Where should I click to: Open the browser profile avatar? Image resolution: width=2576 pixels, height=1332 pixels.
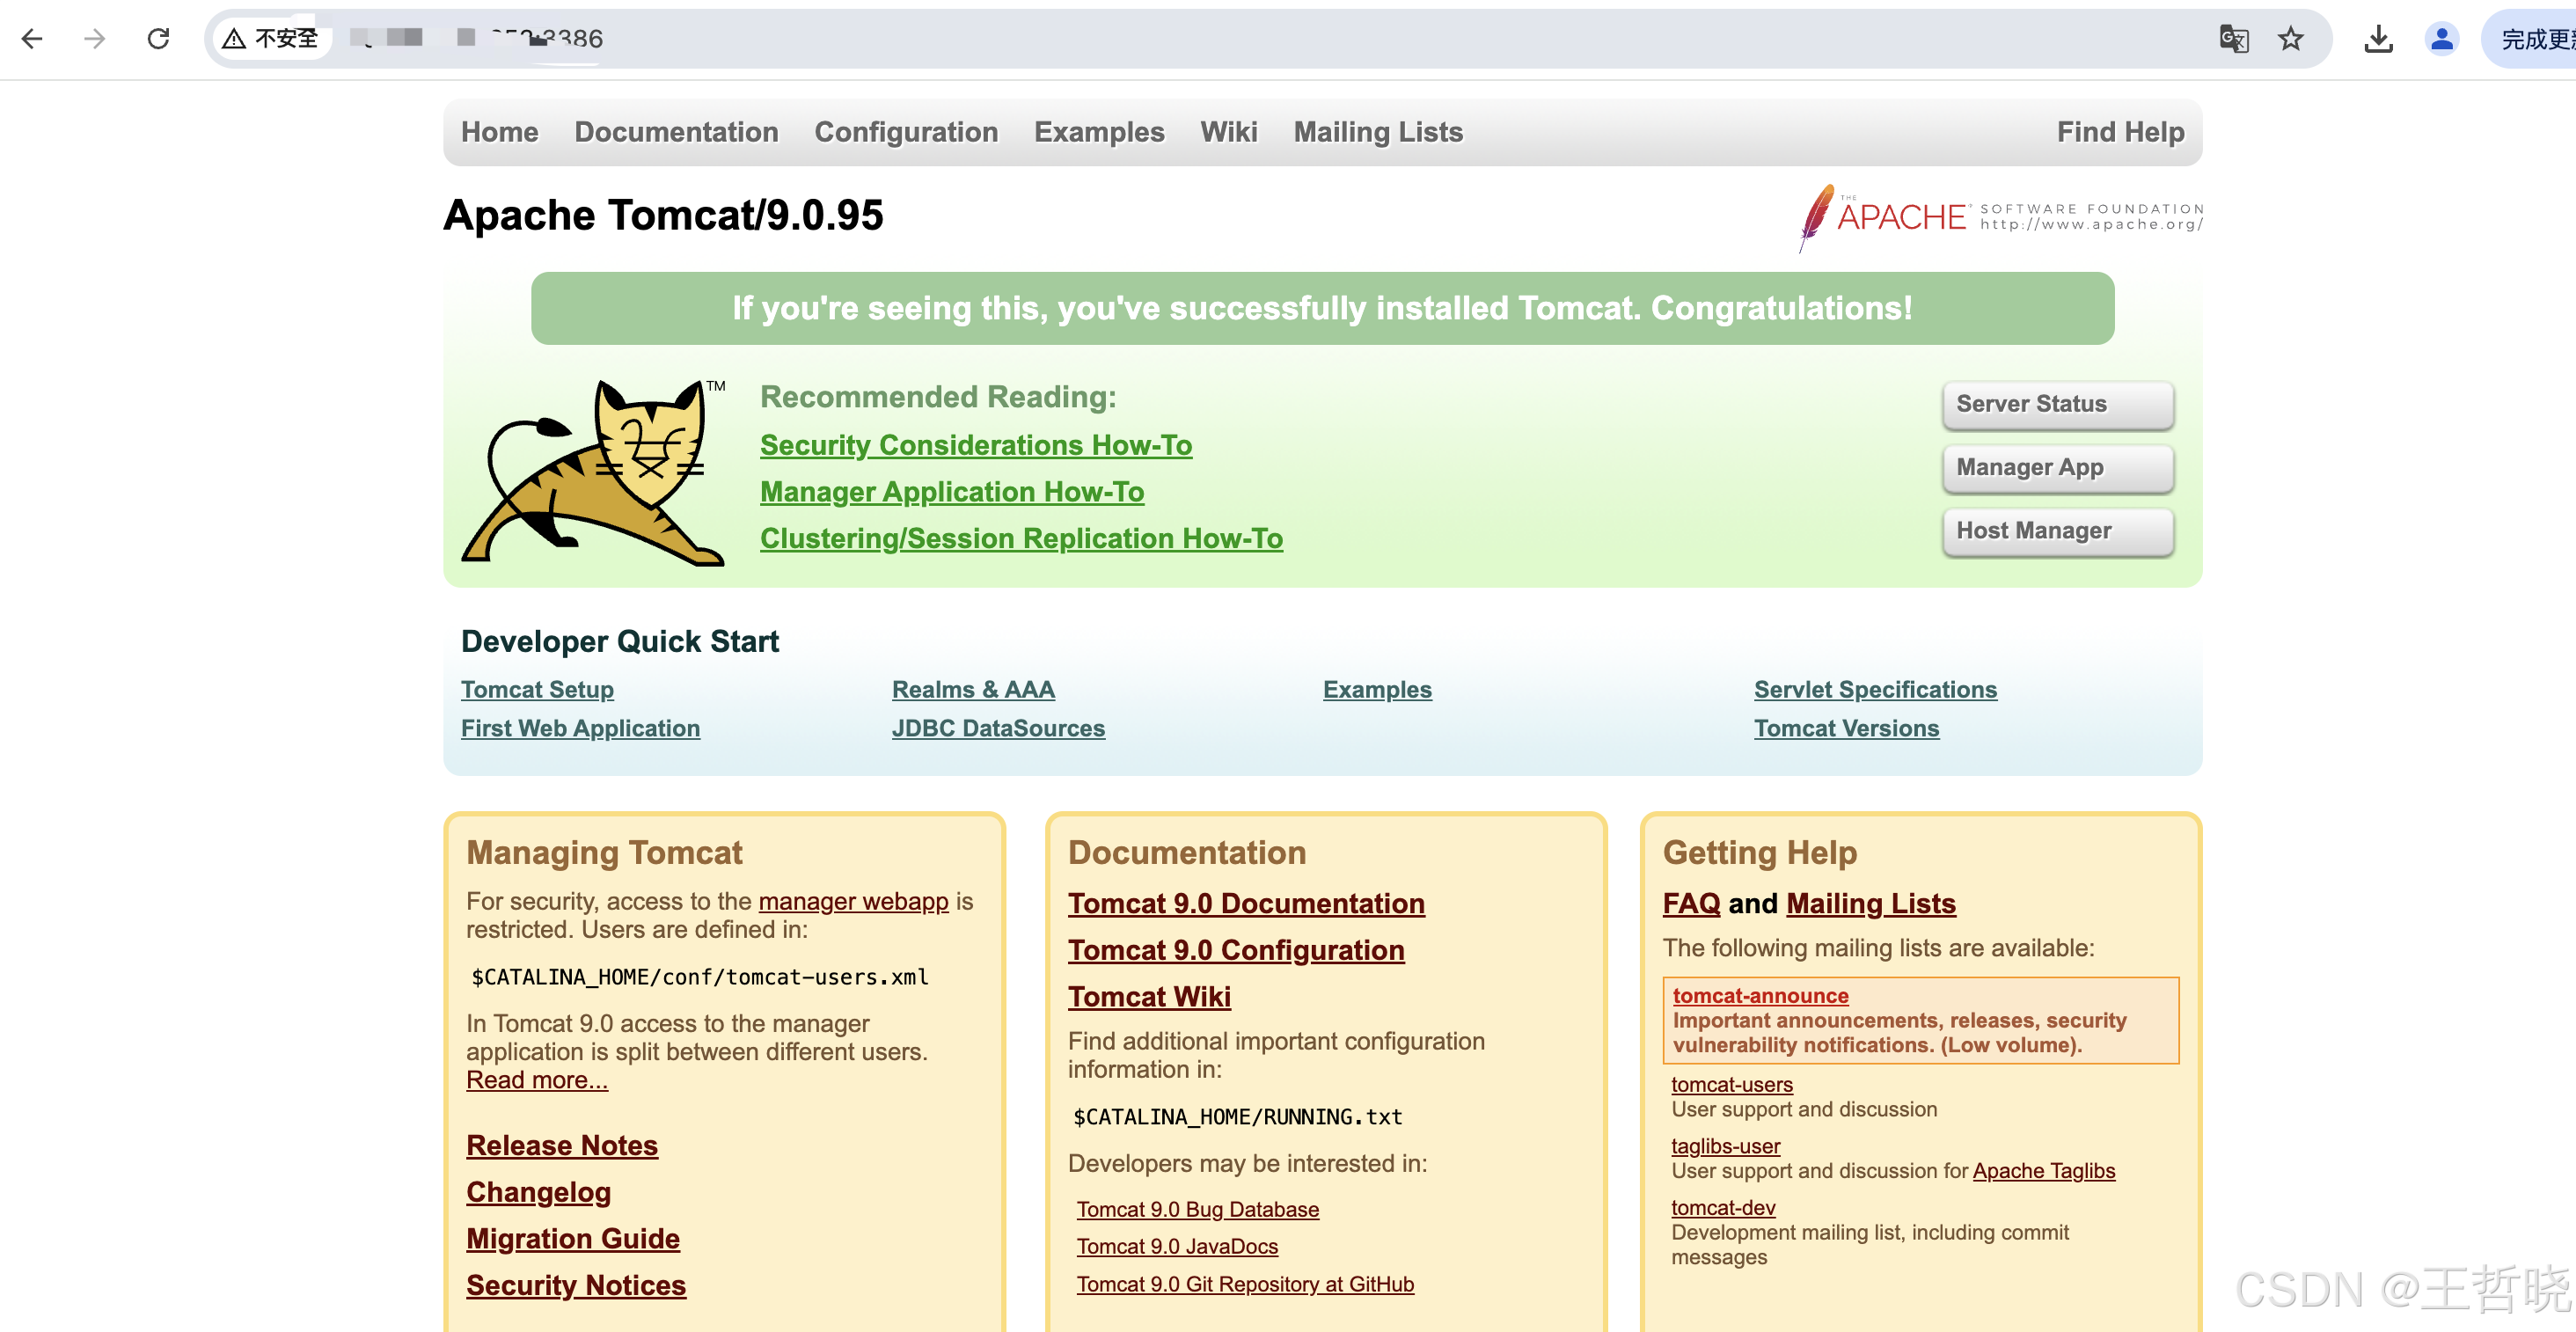[x=2441, y=39]
